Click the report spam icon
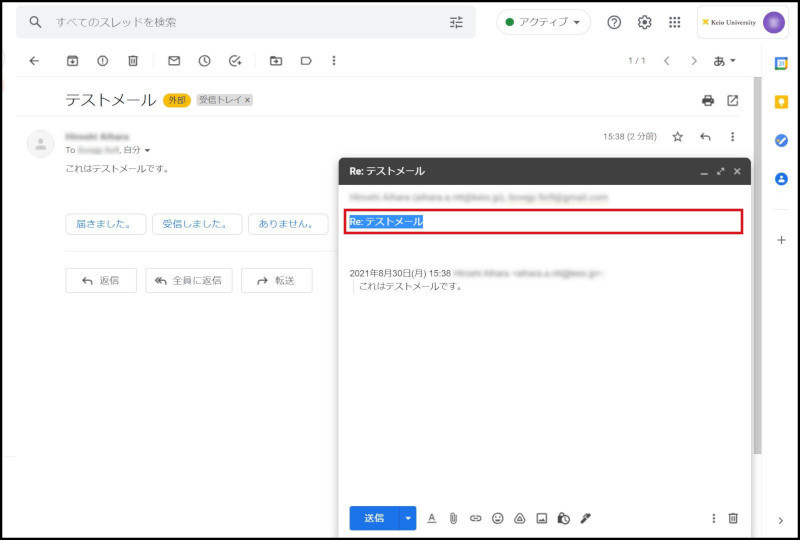The image size is (800, 540). point(102,61)
